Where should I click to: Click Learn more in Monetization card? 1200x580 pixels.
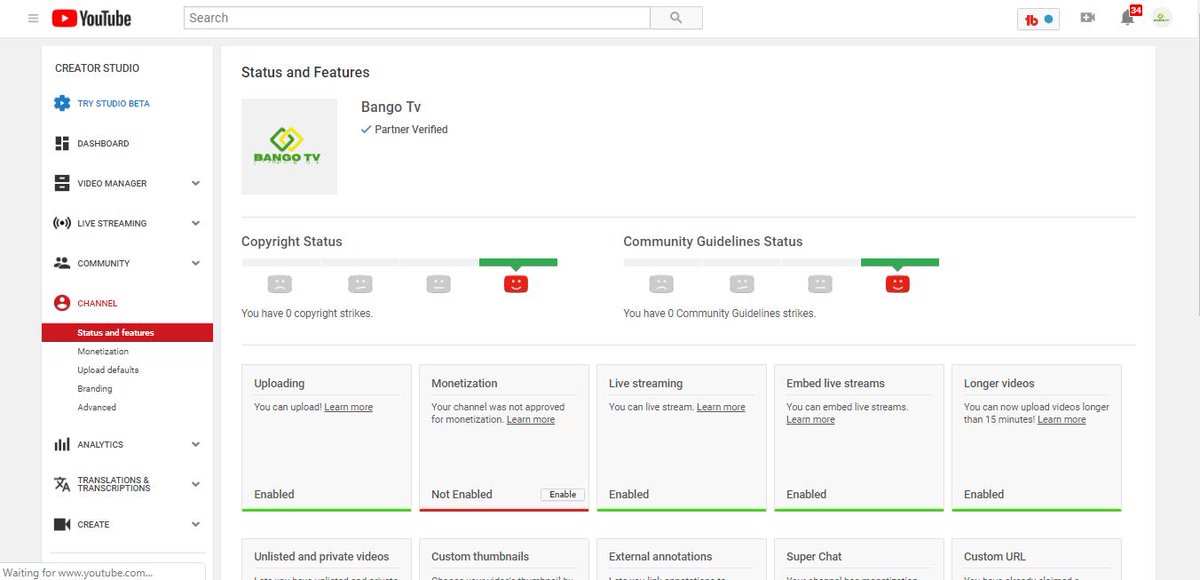(531, 420)
